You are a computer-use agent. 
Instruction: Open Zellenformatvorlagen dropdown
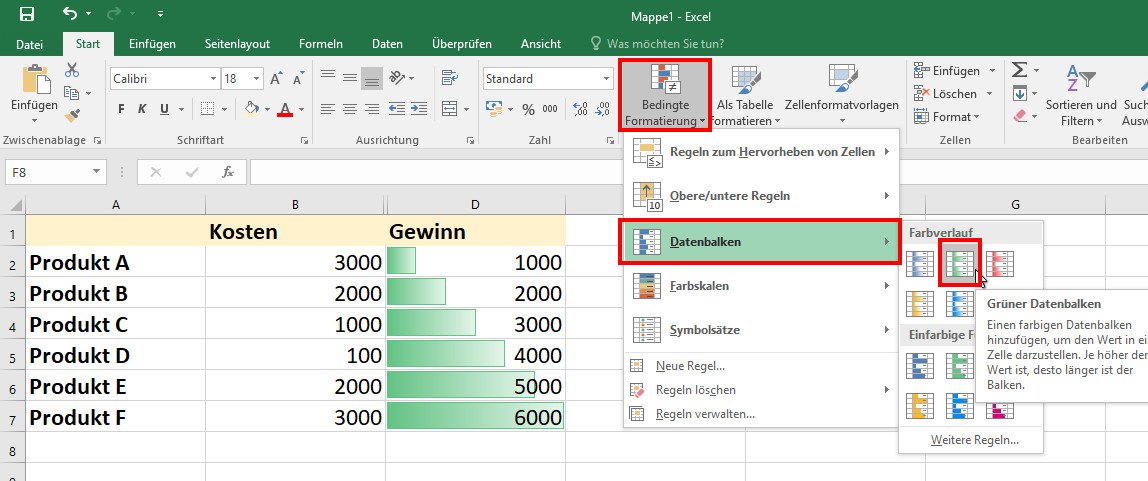coord(841,96)
